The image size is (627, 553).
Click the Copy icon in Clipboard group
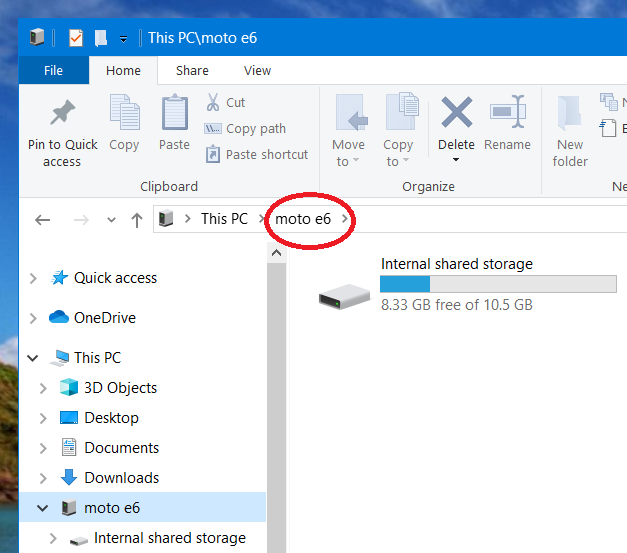click(124, 112)
